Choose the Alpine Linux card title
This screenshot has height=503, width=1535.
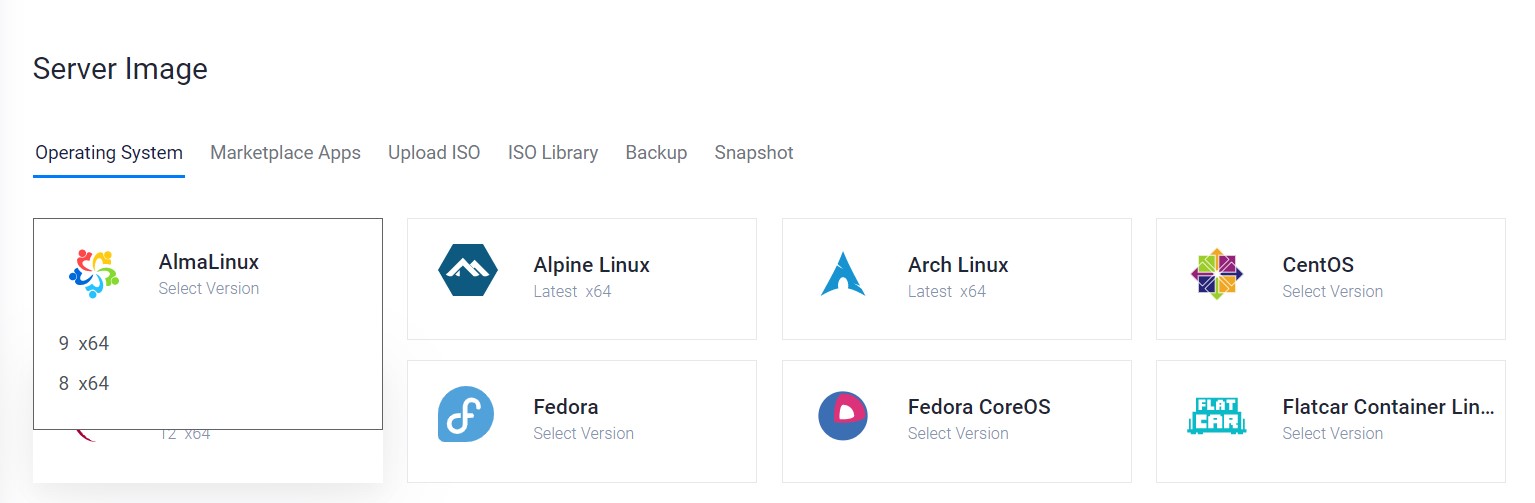(592, 265)
